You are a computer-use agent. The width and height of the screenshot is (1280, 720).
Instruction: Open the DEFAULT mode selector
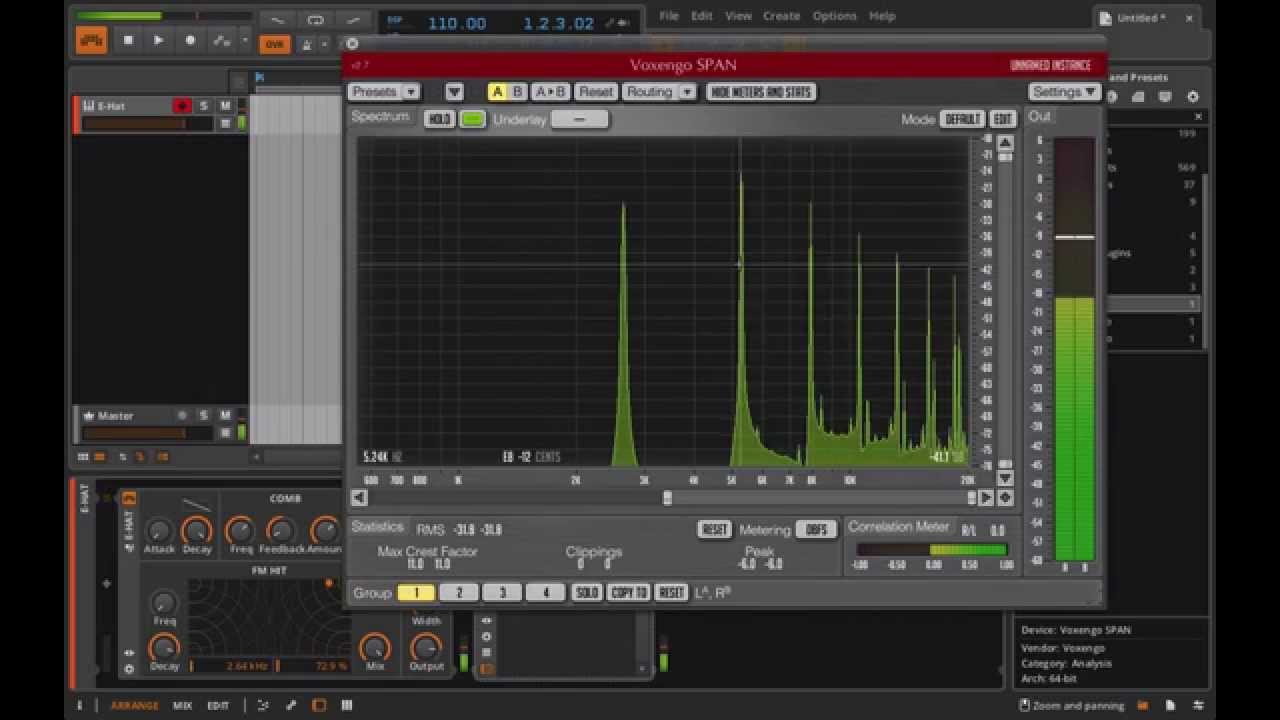(x=963, y=119)
